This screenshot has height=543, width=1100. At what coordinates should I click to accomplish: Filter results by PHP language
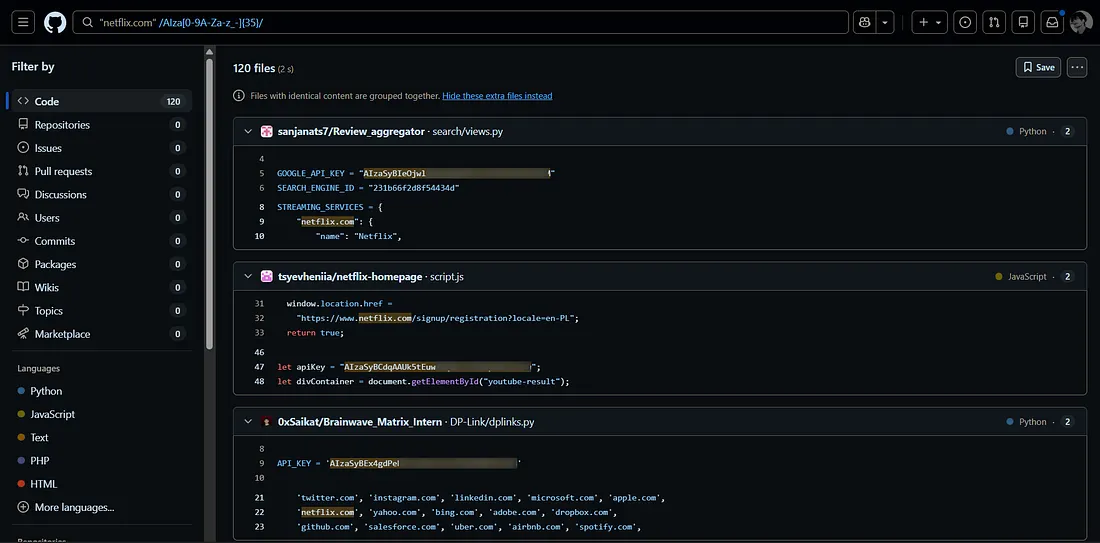click(101, 461)
